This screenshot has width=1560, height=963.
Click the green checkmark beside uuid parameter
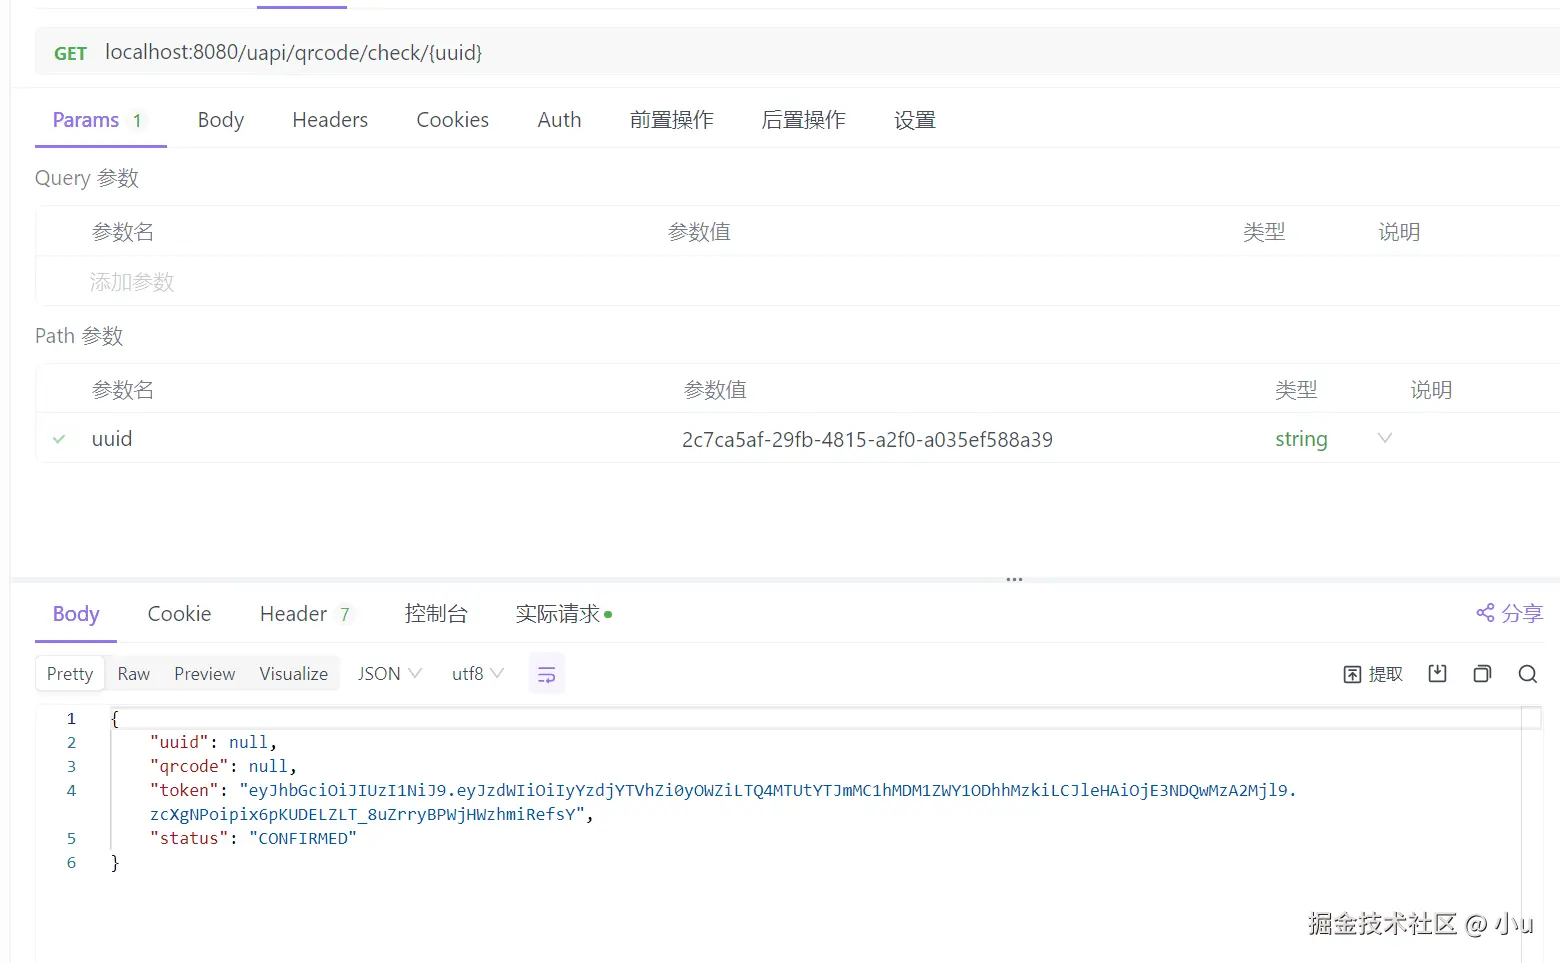click(x=58, y=438)
